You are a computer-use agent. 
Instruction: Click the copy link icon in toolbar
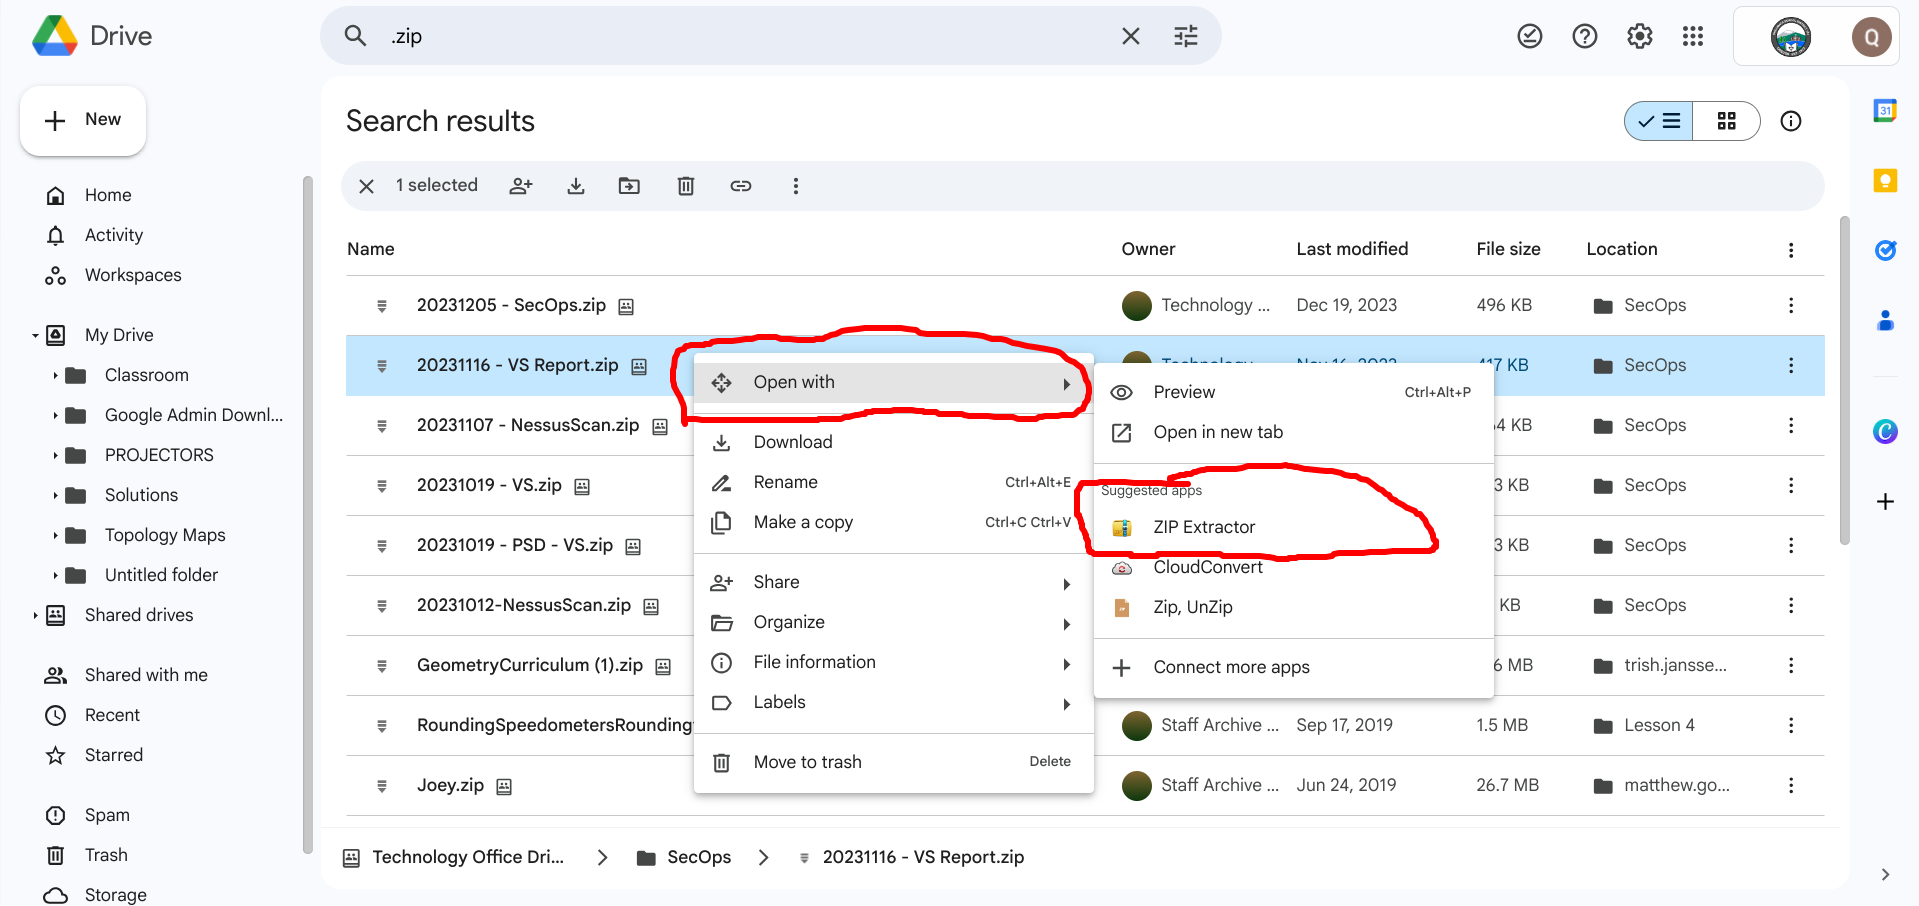pyautogui.click(x=740, y=186)
